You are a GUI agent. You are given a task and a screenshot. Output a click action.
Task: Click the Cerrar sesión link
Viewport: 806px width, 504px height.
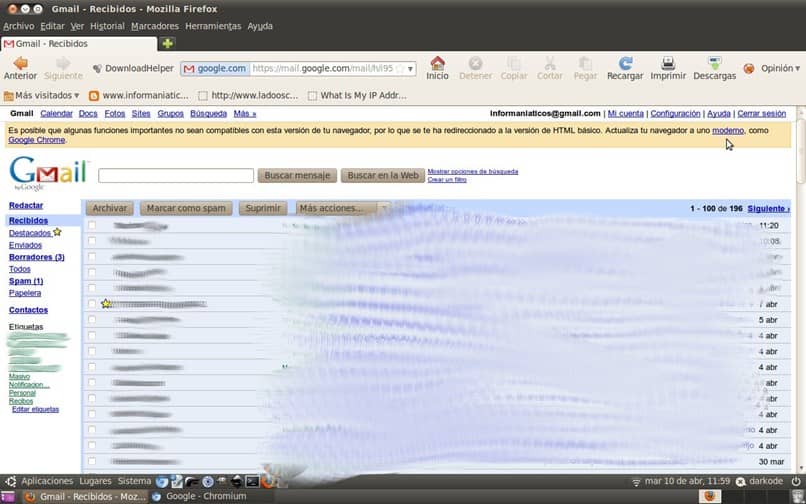coord(761,113)
